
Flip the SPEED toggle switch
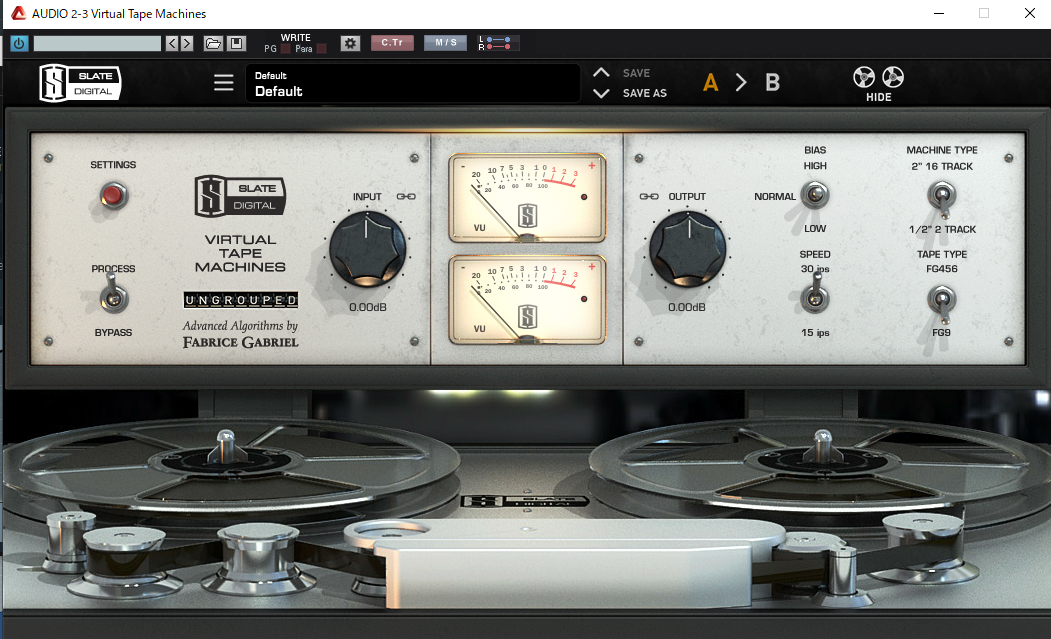815,295
